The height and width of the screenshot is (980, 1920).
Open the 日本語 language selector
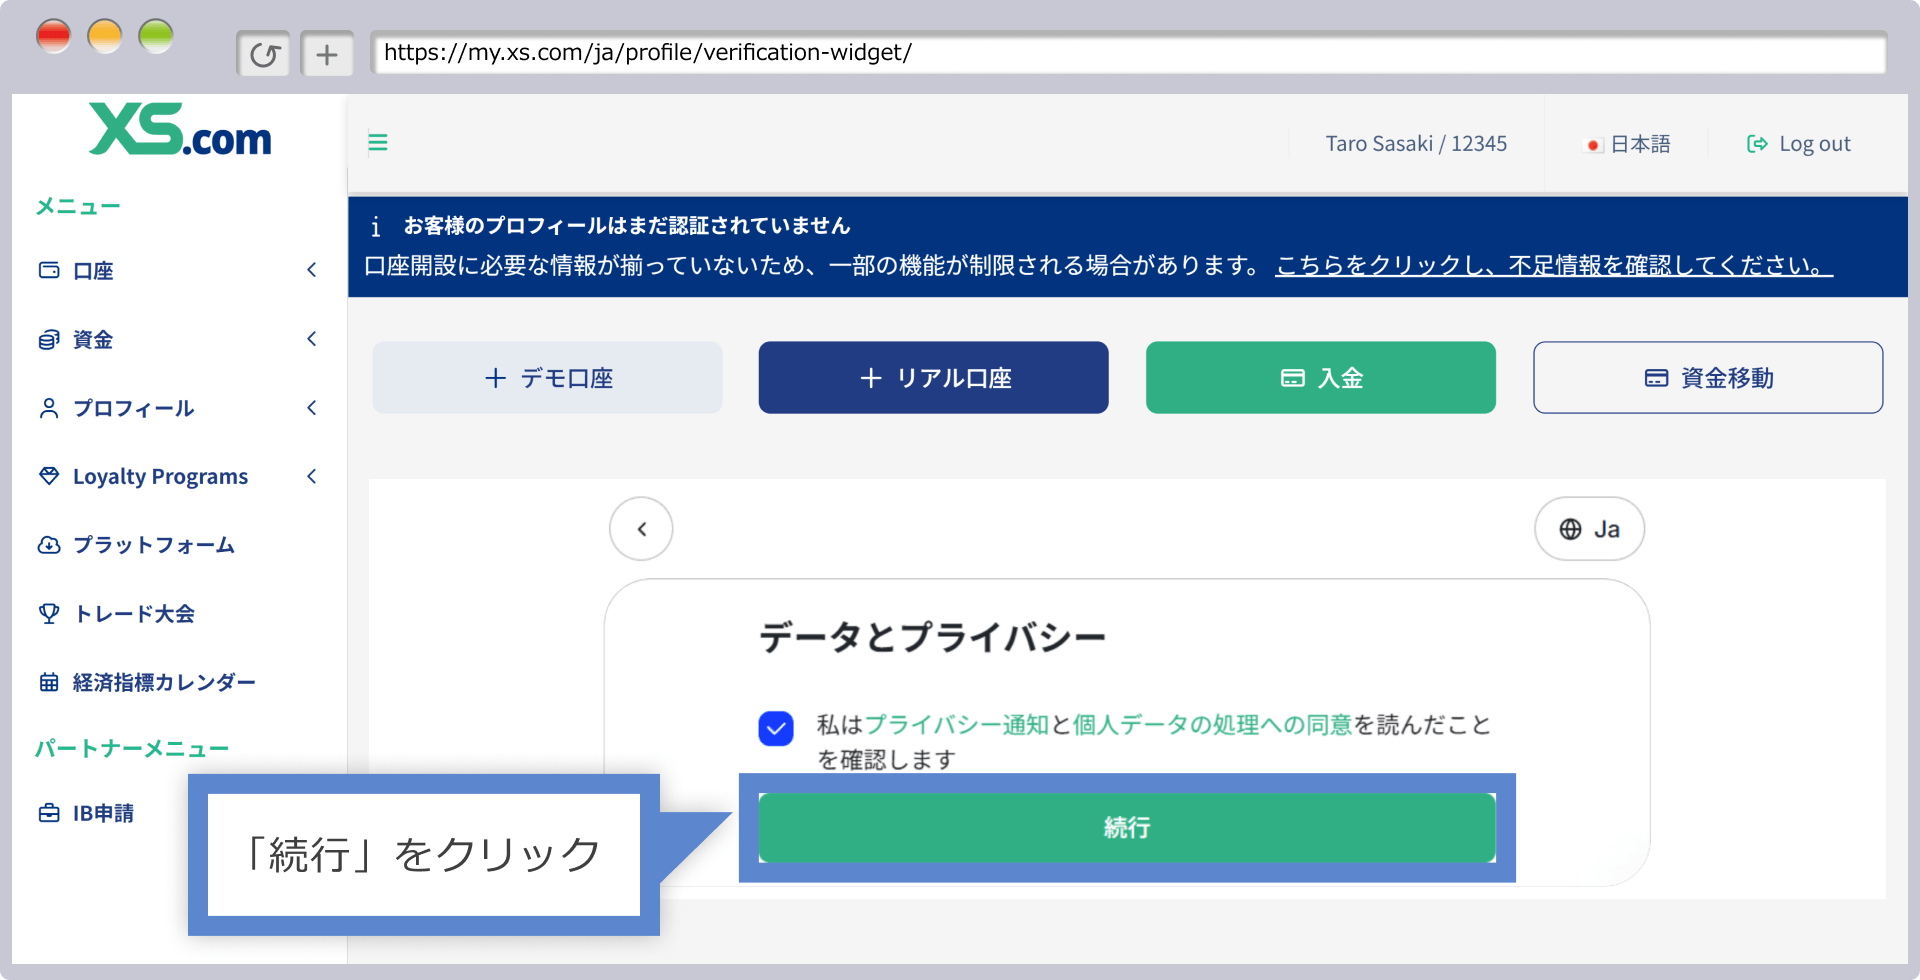1628,144
